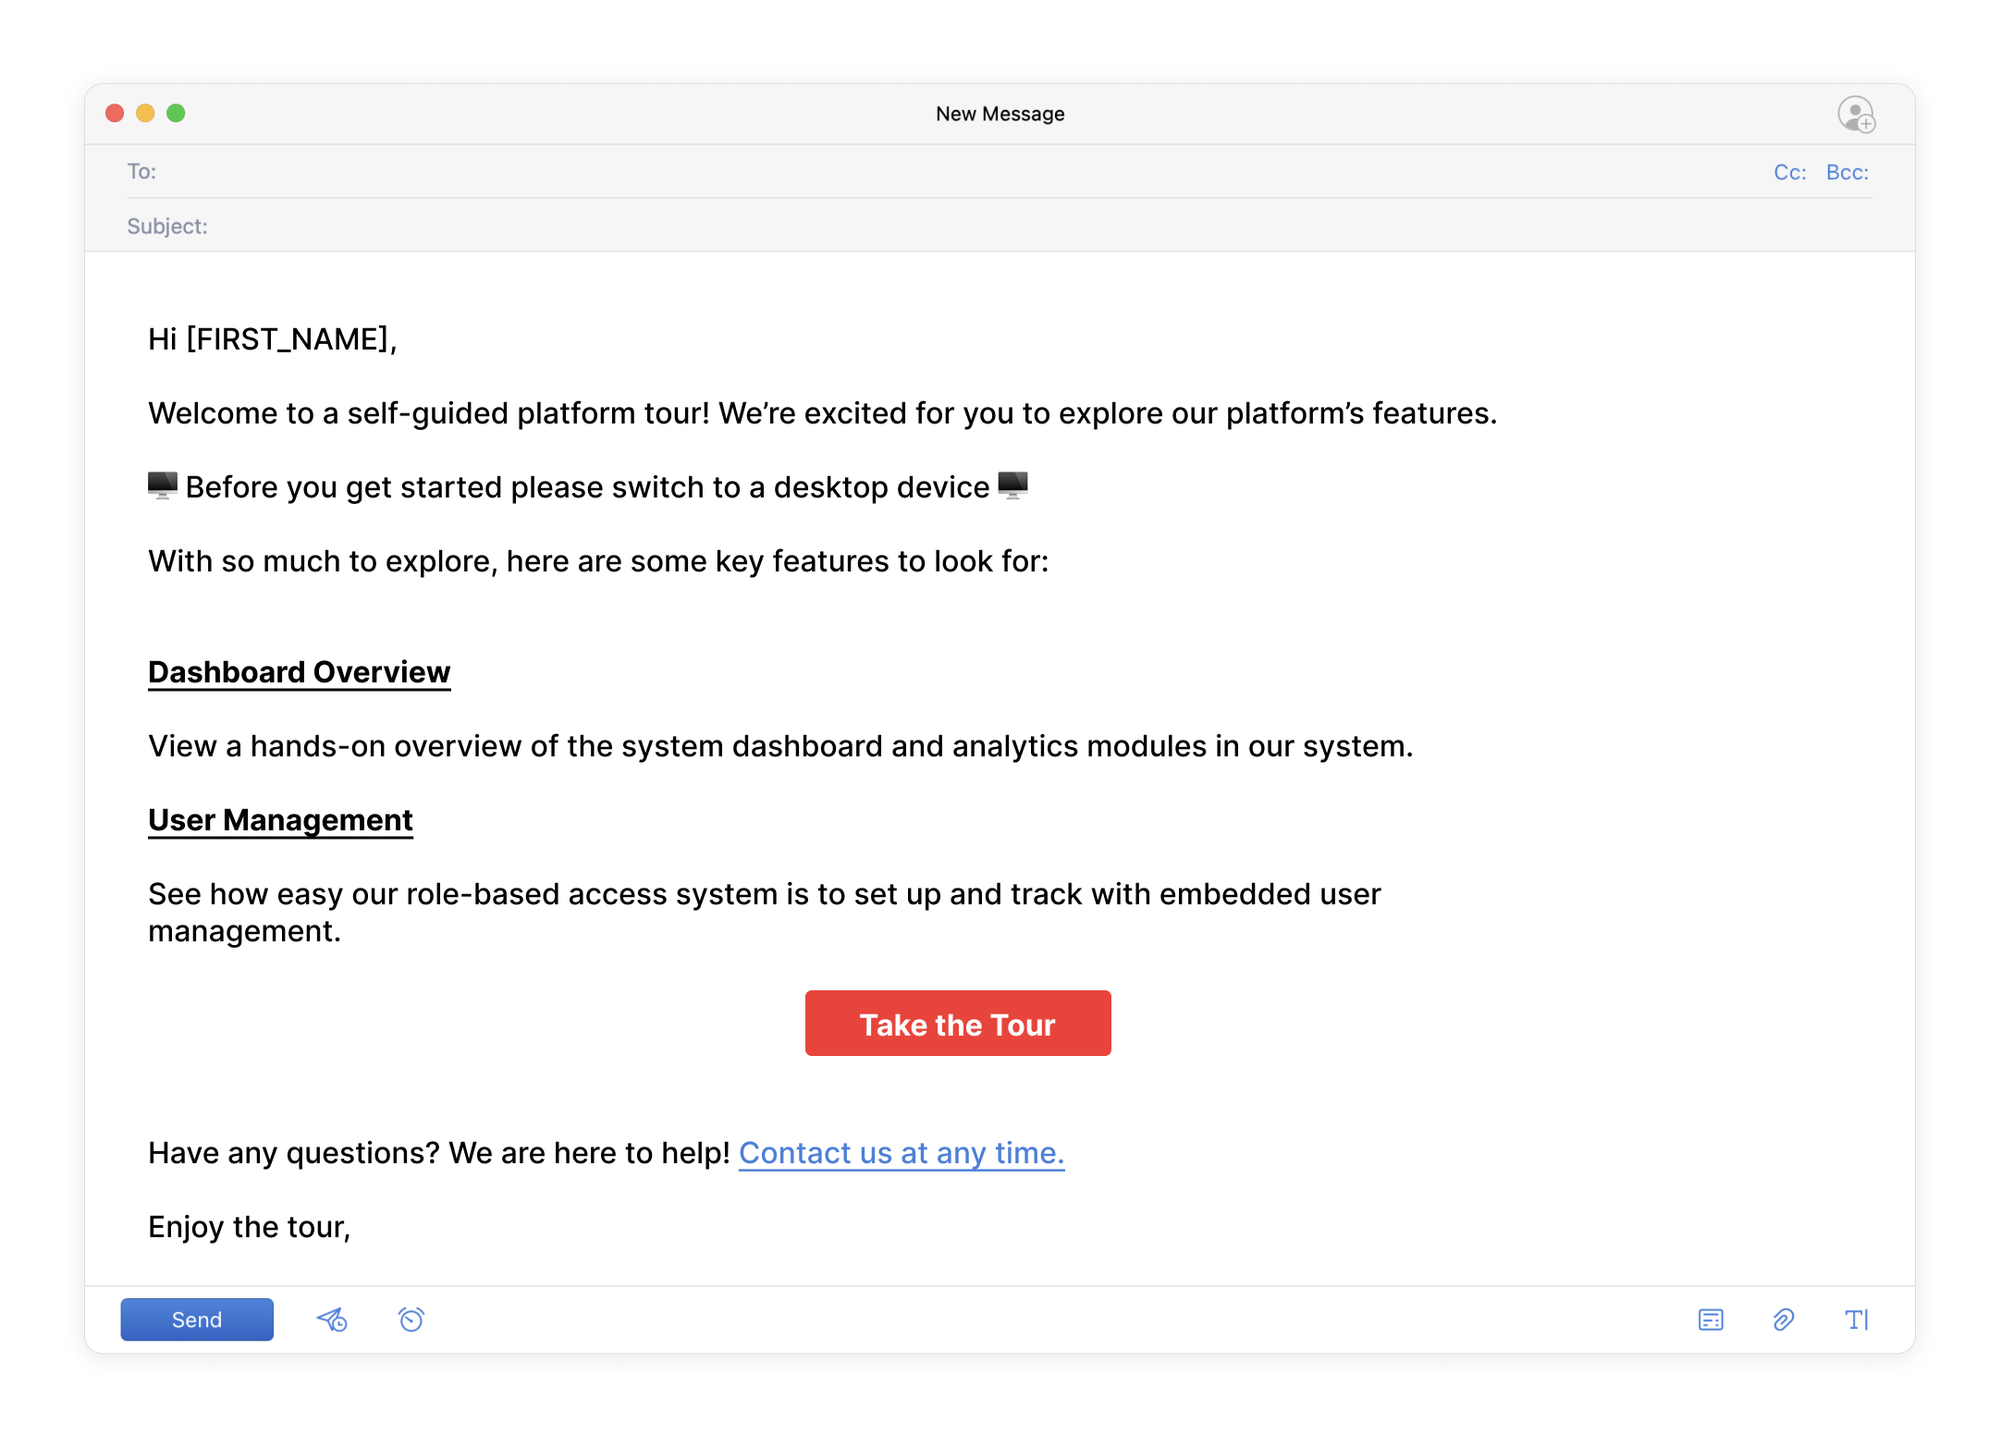This screenshot has height=1436, width=2000.
Task: Click the User Management heading
Action: coord(280,820)
